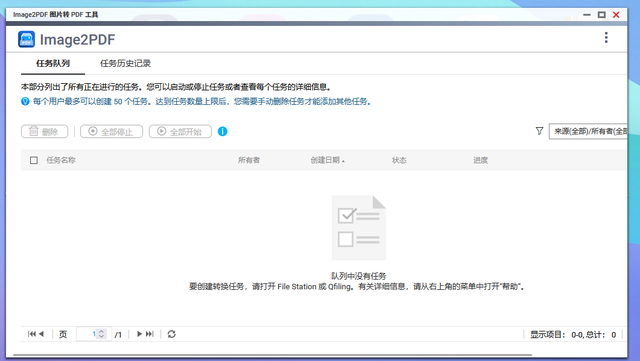Click the 所有者 column header
640x361 pixels.
click(249, 160)
